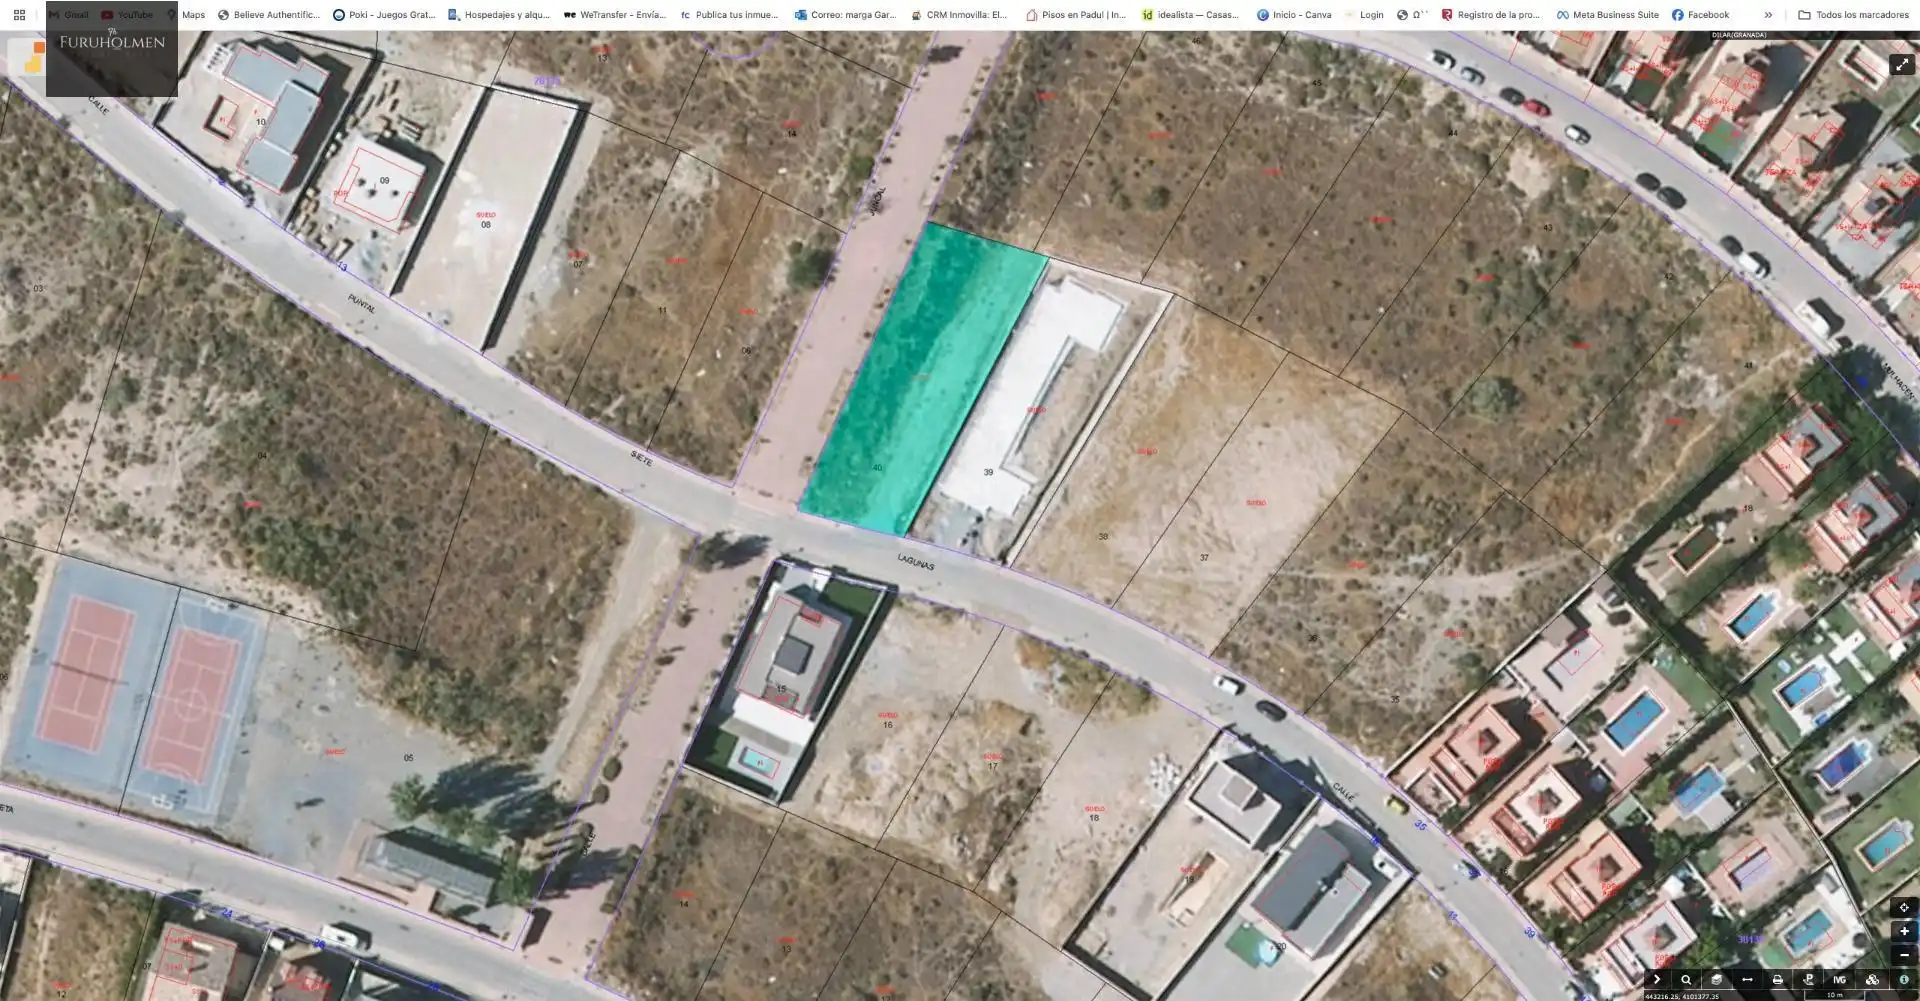Open the Registro de la pro bookmark
The width and height of the screenshot is (1920, 1001).
(x=1490, y=15)
